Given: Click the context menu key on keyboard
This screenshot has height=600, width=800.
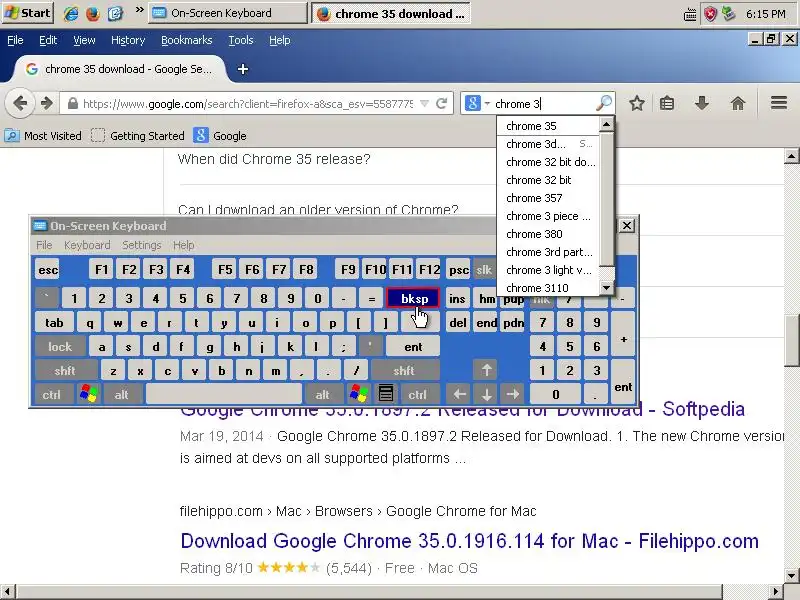Looking at the screenshot, I should click(386, 394).
